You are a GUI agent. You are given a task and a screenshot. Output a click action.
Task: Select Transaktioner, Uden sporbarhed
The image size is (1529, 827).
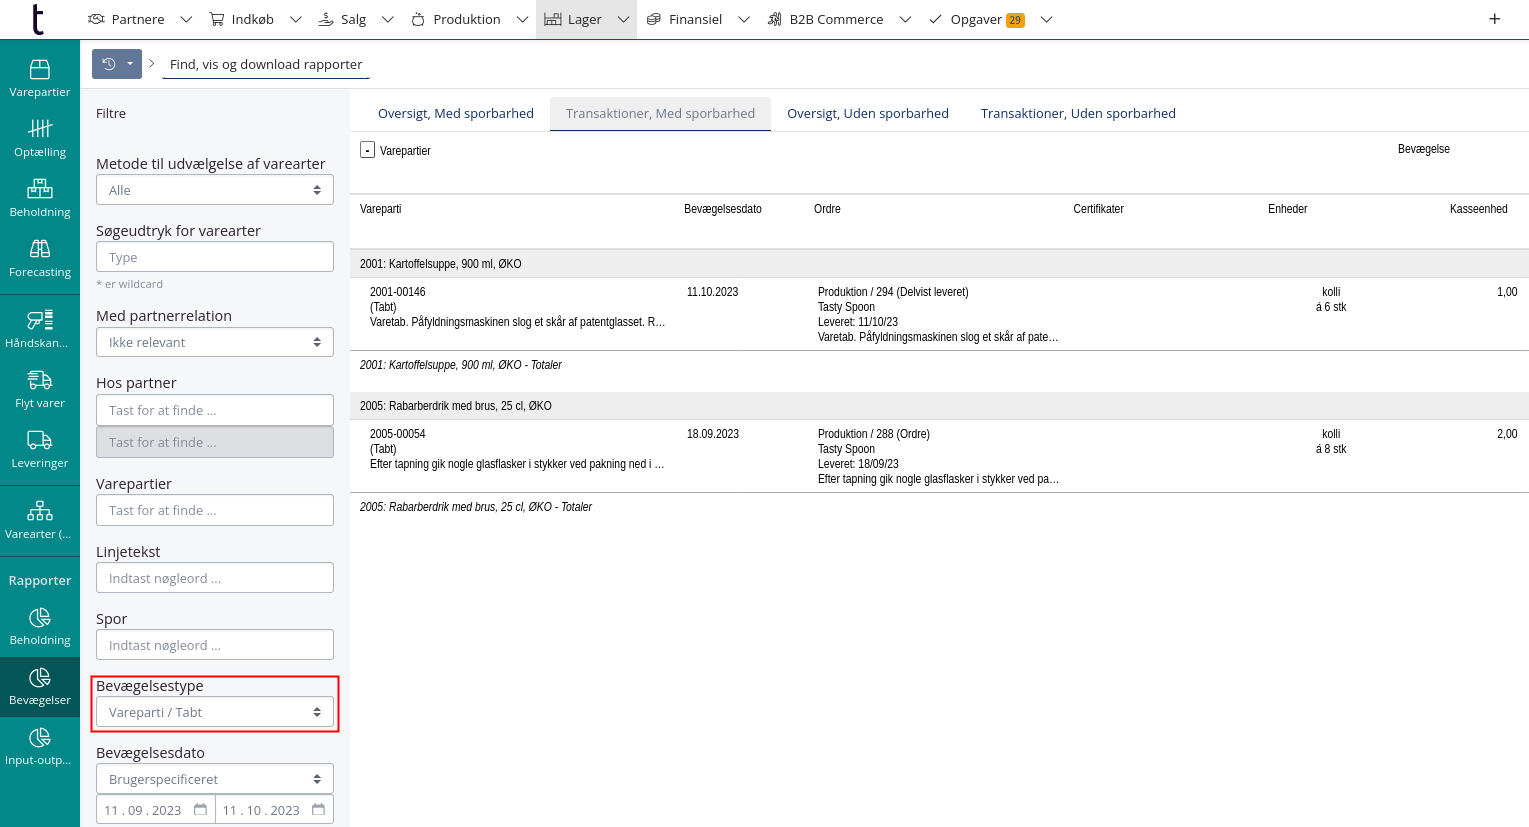coord(1078,113)
